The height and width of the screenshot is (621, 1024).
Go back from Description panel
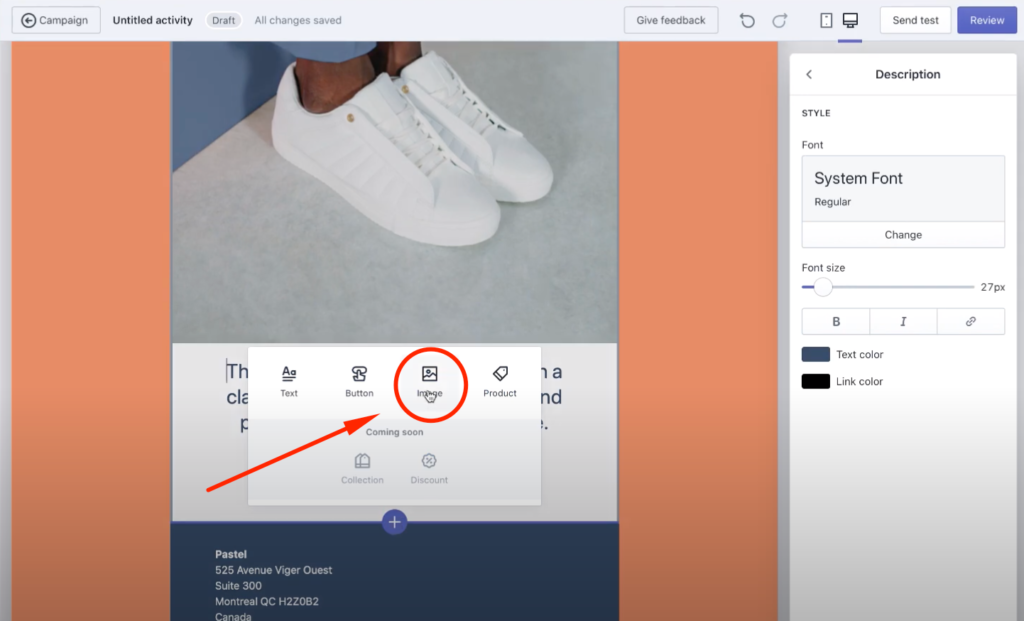point(809,74)
